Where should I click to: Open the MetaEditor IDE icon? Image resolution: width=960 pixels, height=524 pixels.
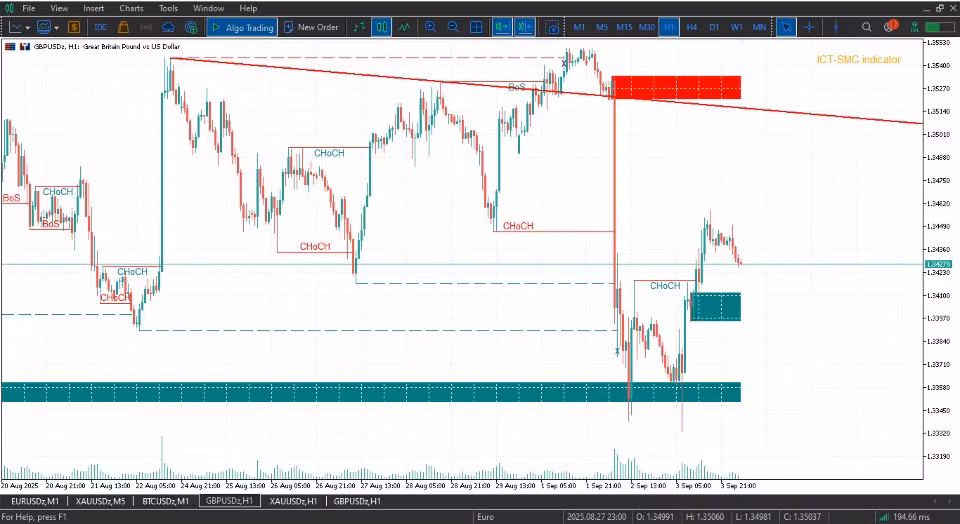(100, 27)
